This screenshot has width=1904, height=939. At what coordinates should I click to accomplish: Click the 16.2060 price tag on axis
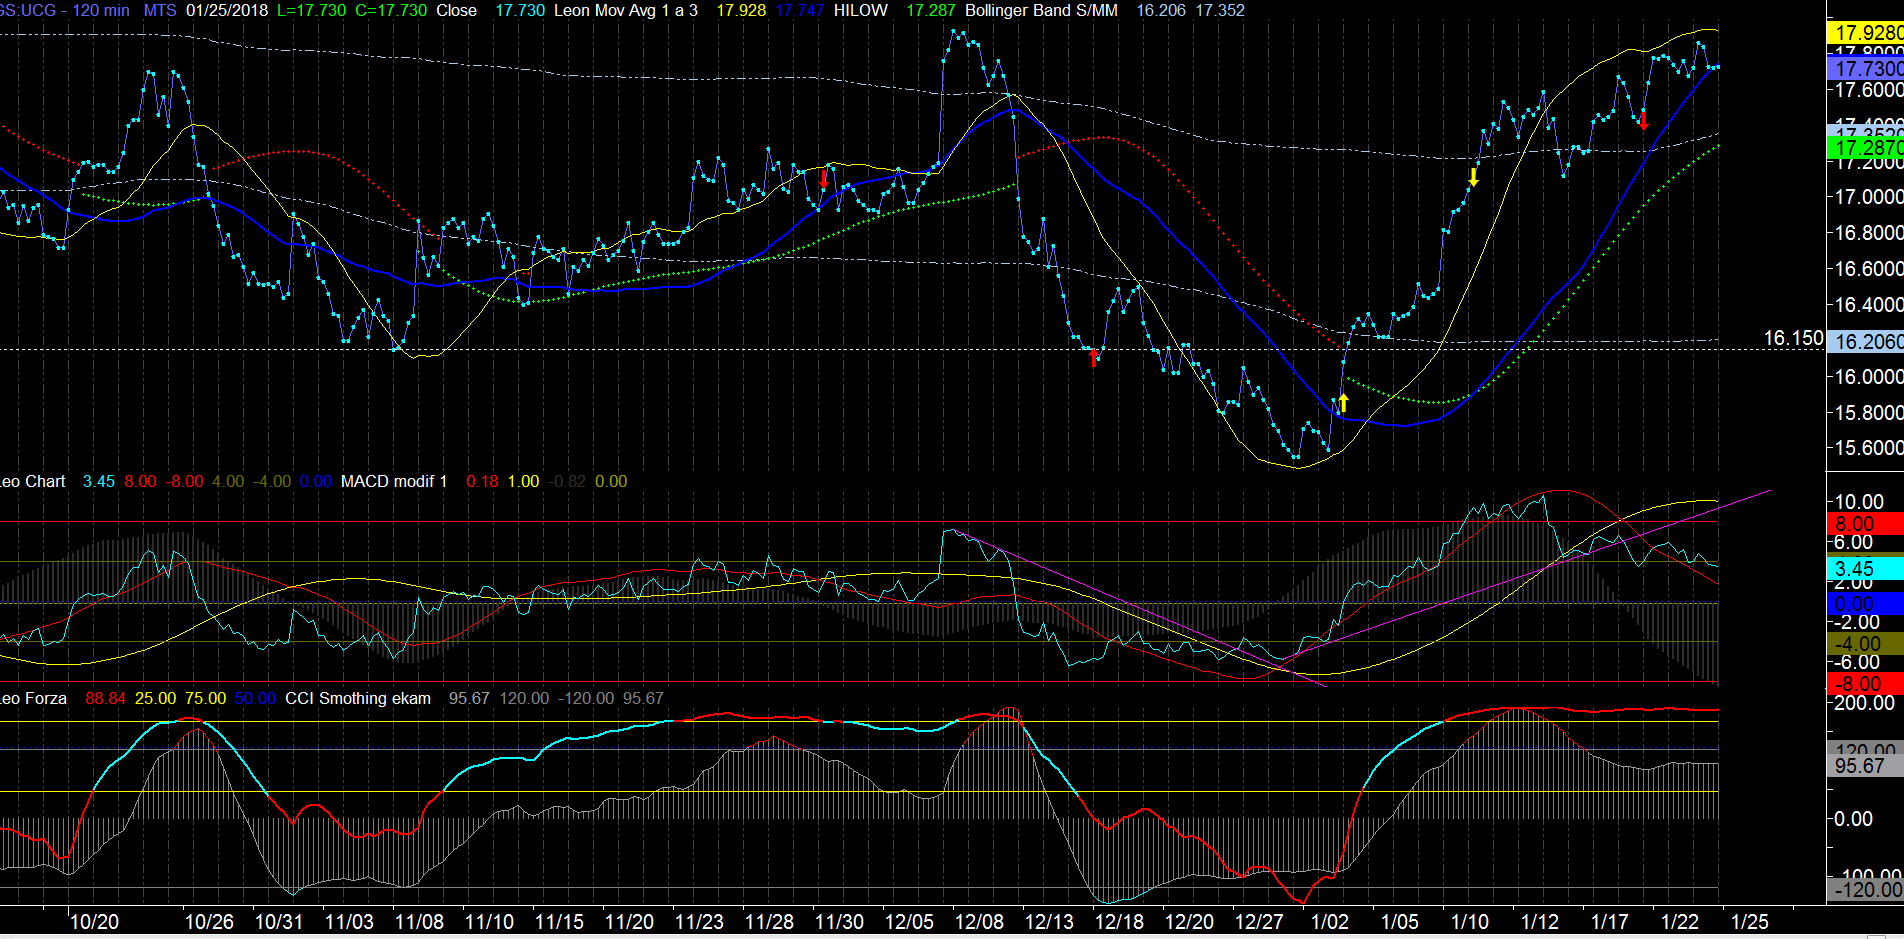coord(1866,342)
